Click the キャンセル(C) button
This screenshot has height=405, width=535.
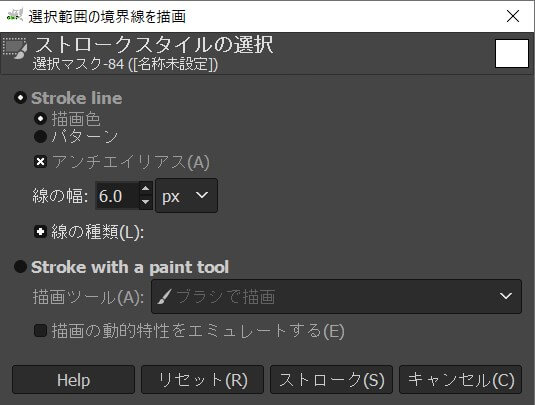461,380
